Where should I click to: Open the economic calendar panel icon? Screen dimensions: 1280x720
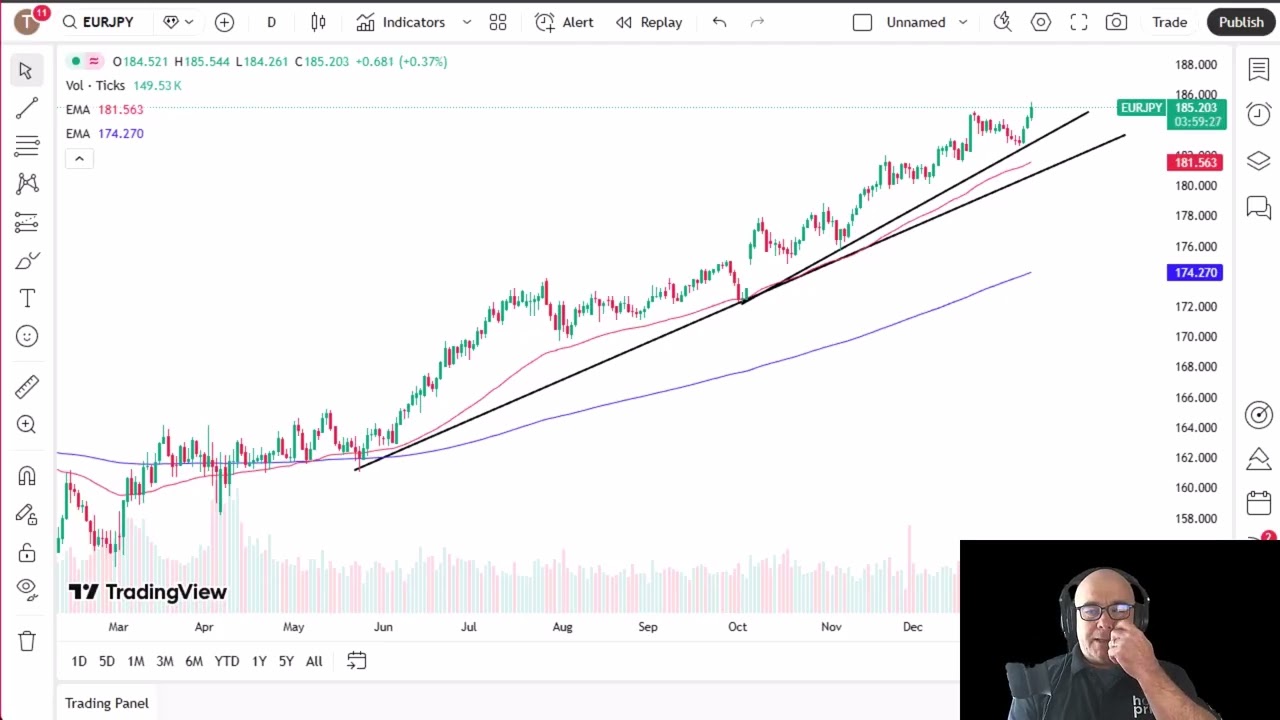(x=1259, y=503)
